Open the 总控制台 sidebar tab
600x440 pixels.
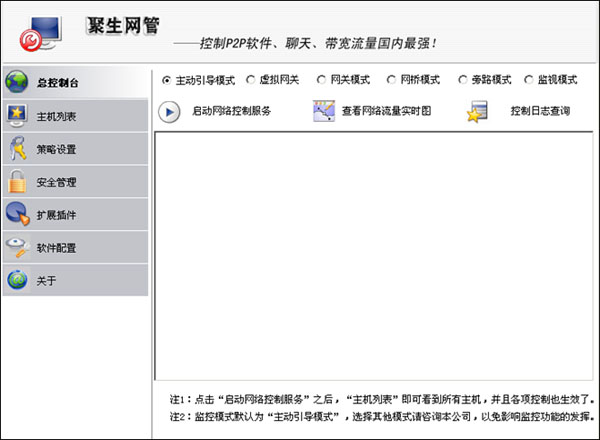75,82
